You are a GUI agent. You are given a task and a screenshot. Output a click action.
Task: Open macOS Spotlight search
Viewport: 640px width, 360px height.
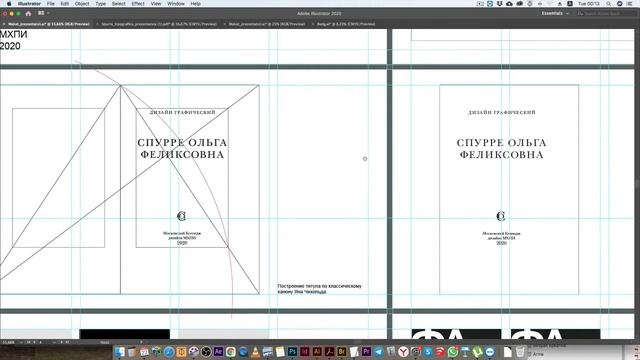click(x=608, y=4)
